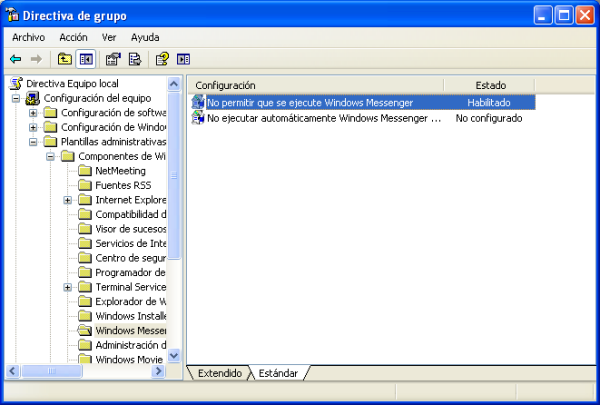
Task: Click the Back arrow toolbar icon
Action: pos(15,59)
